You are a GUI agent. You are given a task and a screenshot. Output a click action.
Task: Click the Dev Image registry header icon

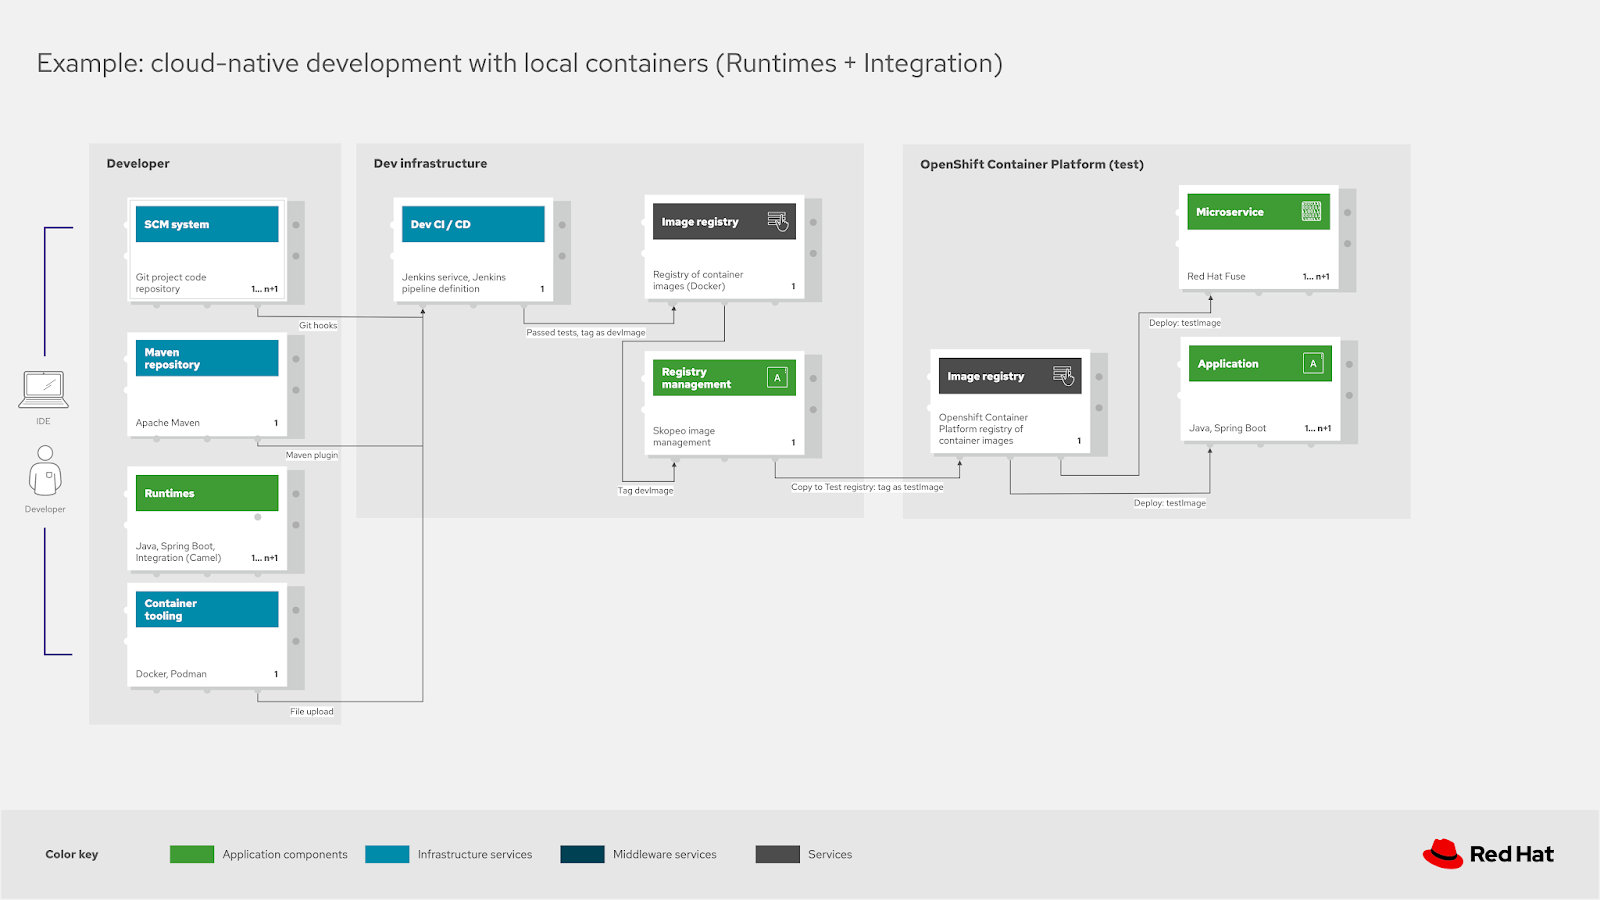click(778, 221)
